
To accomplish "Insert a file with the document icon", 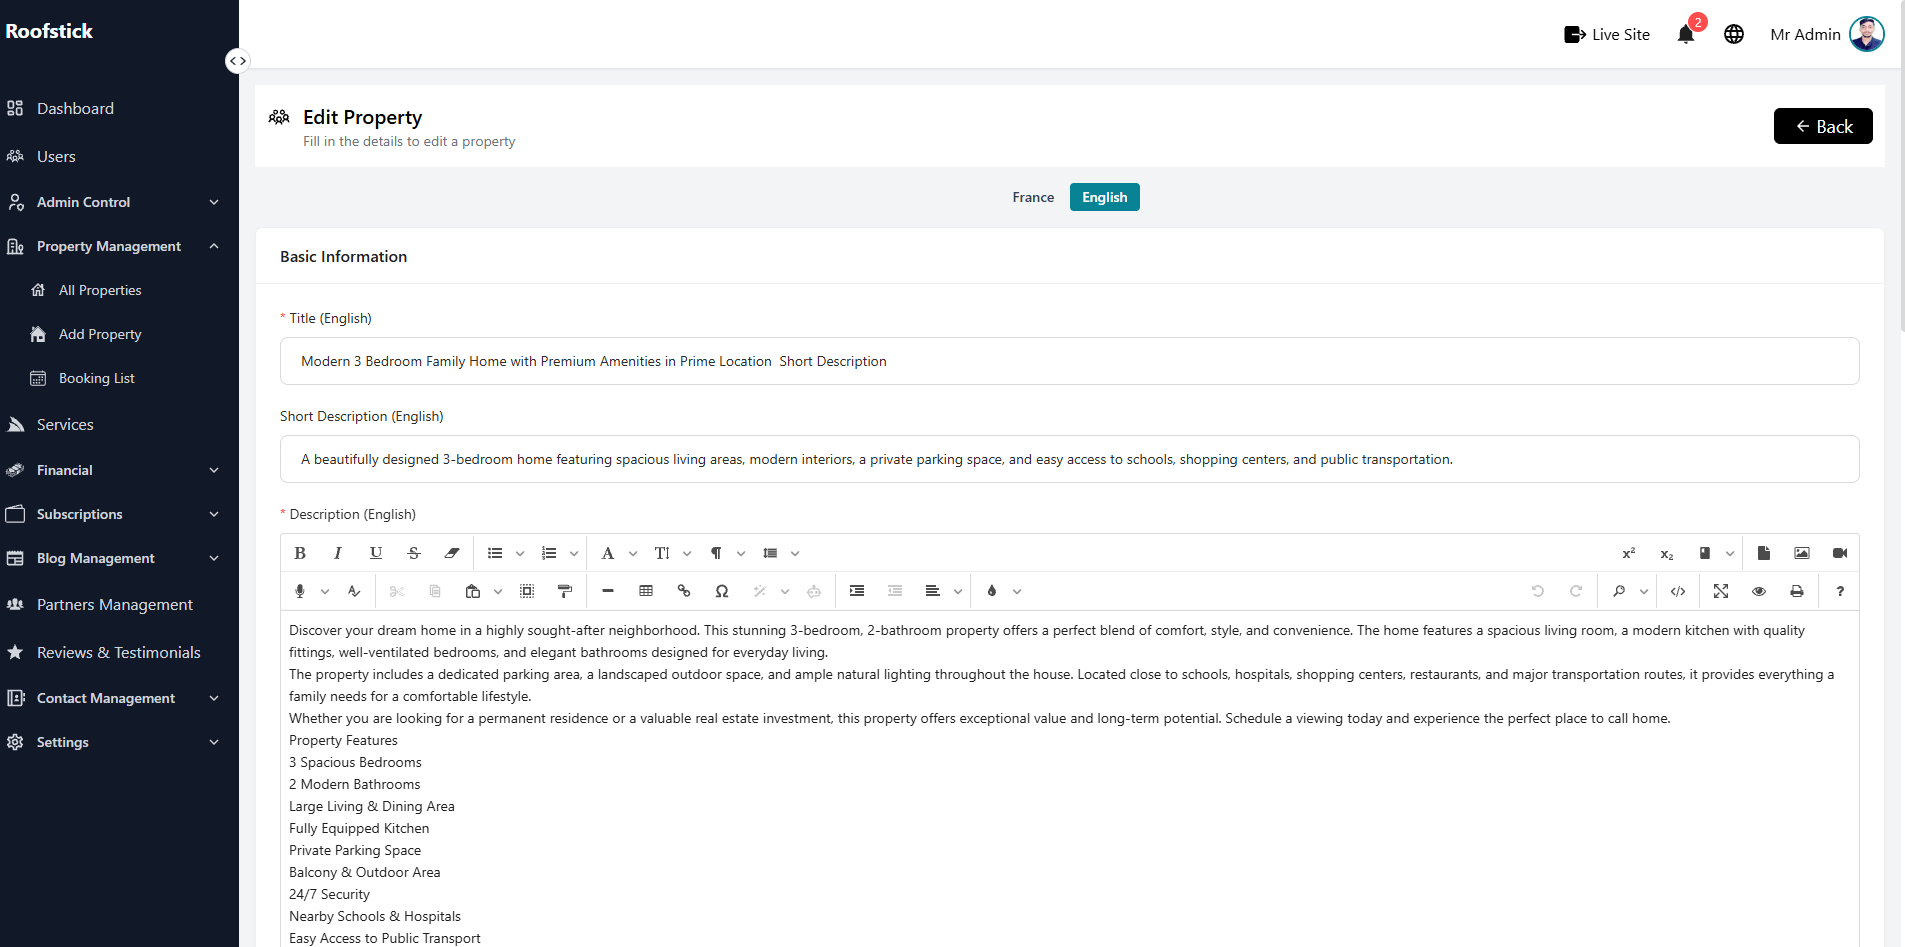I will pyautogui.click(x=1764, y=553).
